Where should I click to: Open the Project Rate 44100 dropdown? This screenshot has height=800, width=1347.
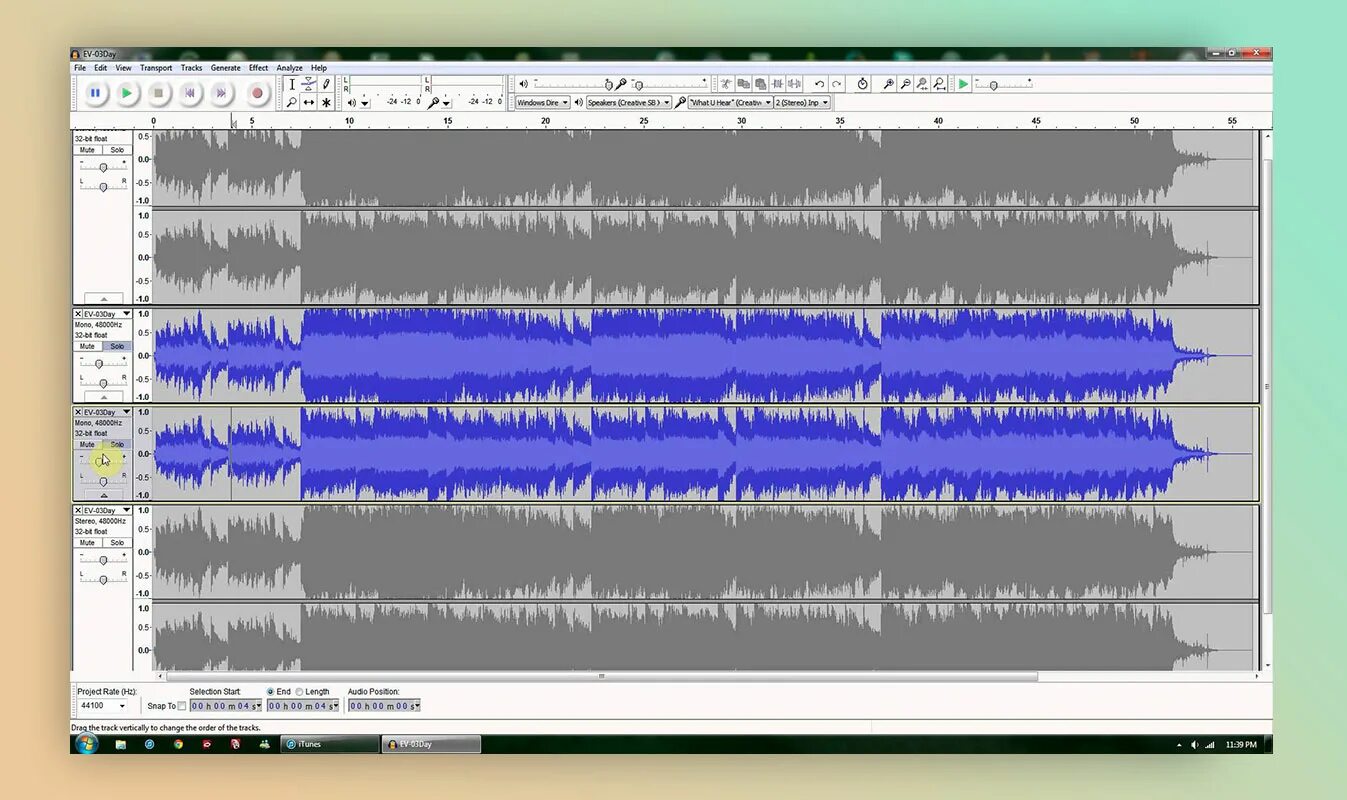103,706
